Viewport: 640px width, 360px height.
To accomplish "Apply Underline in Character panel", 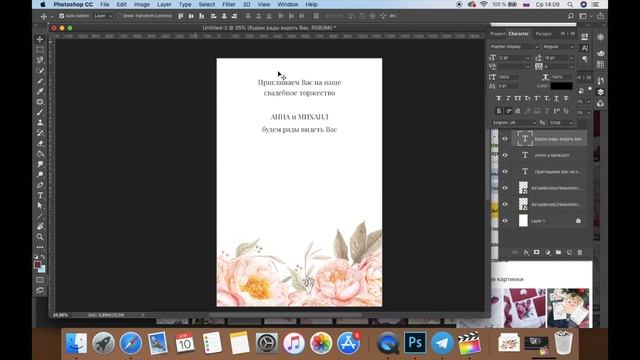I will click(556, 98).
